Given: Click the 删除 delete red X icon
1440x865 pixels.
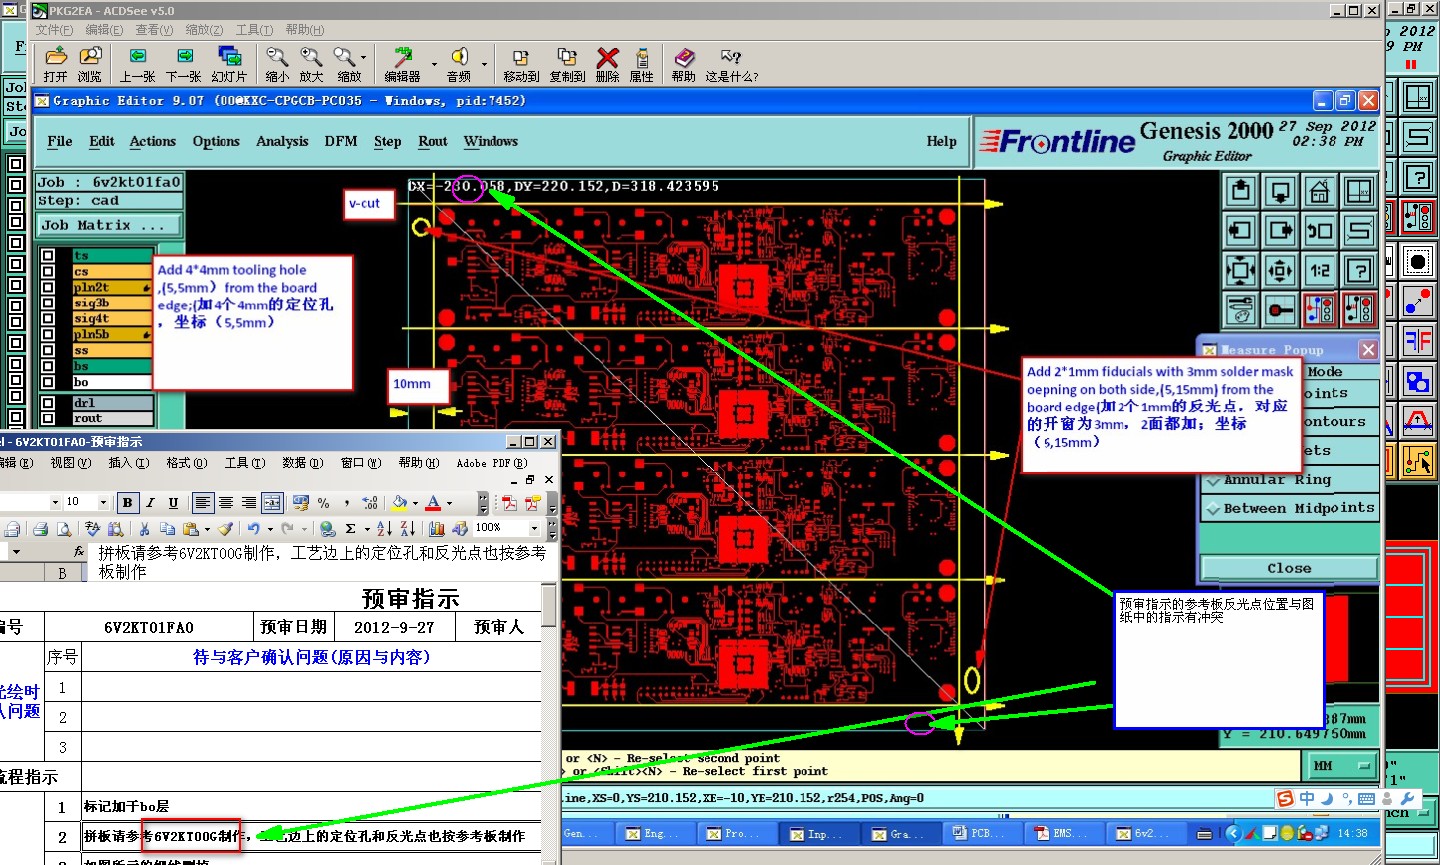Looking at the screenshot, I should (607, 64).
